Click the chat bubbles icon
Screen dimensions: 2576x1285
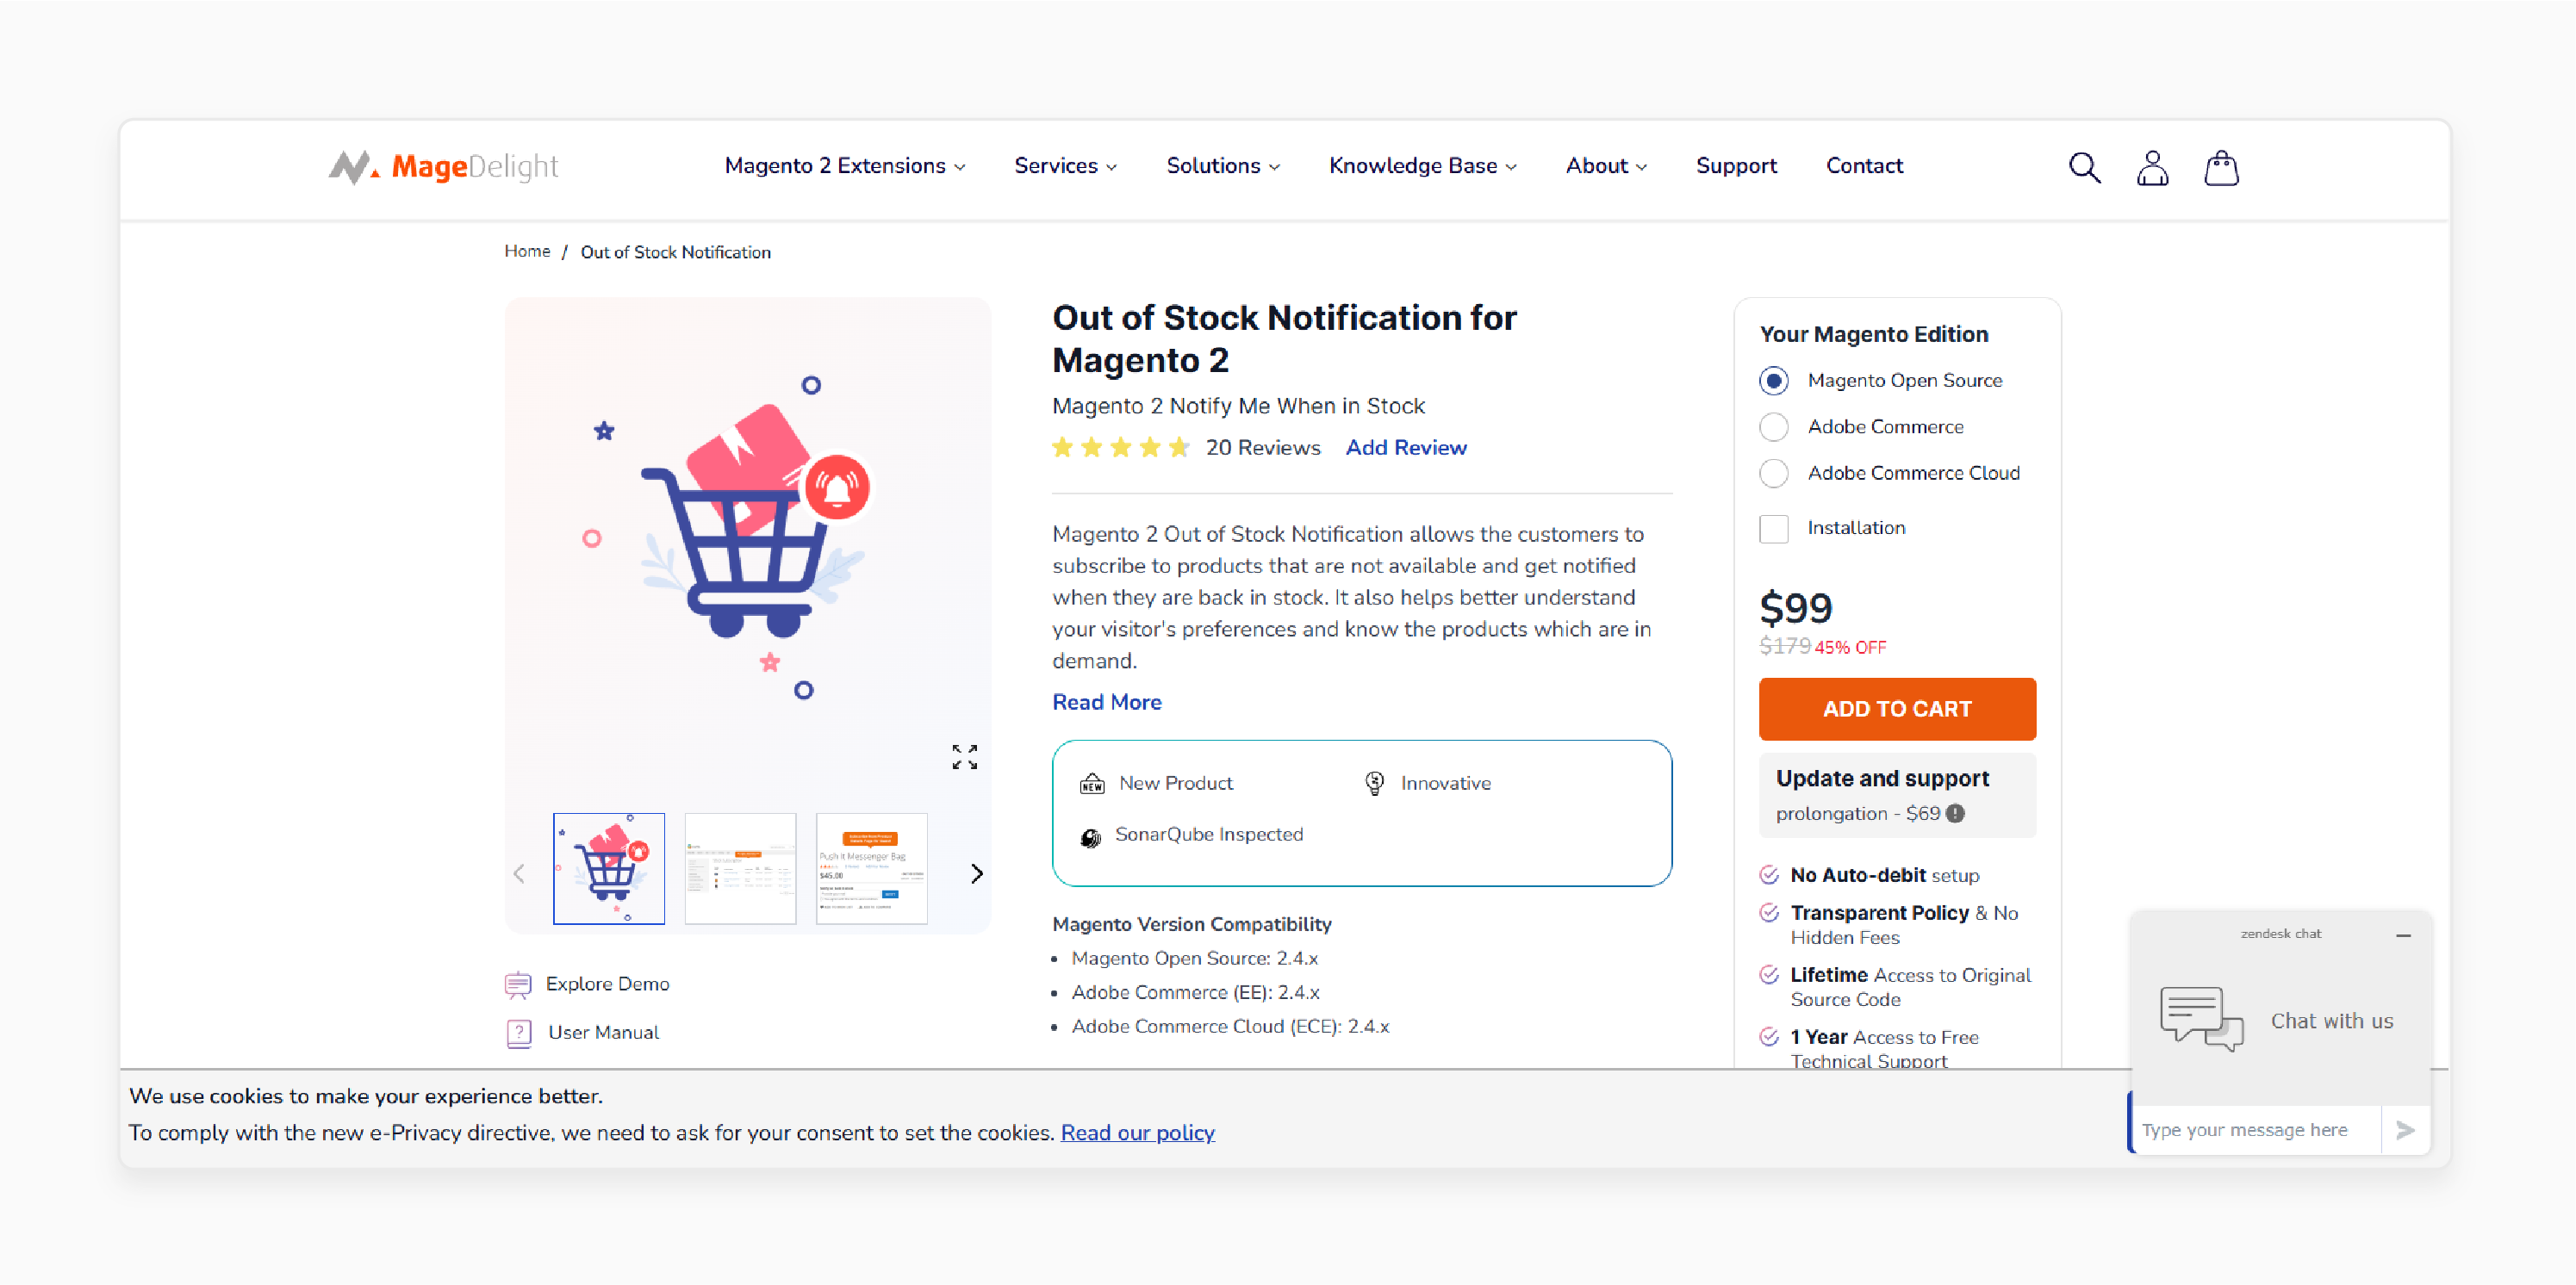click(2201, 1018)
